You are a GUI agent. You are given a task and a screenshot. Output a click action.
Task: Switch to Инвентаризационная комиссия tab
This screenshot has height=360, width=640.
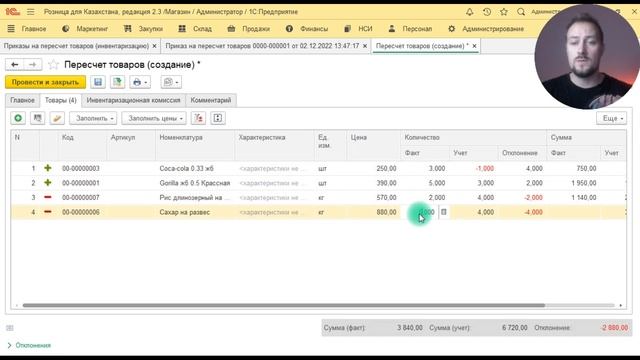pos(133,100)
